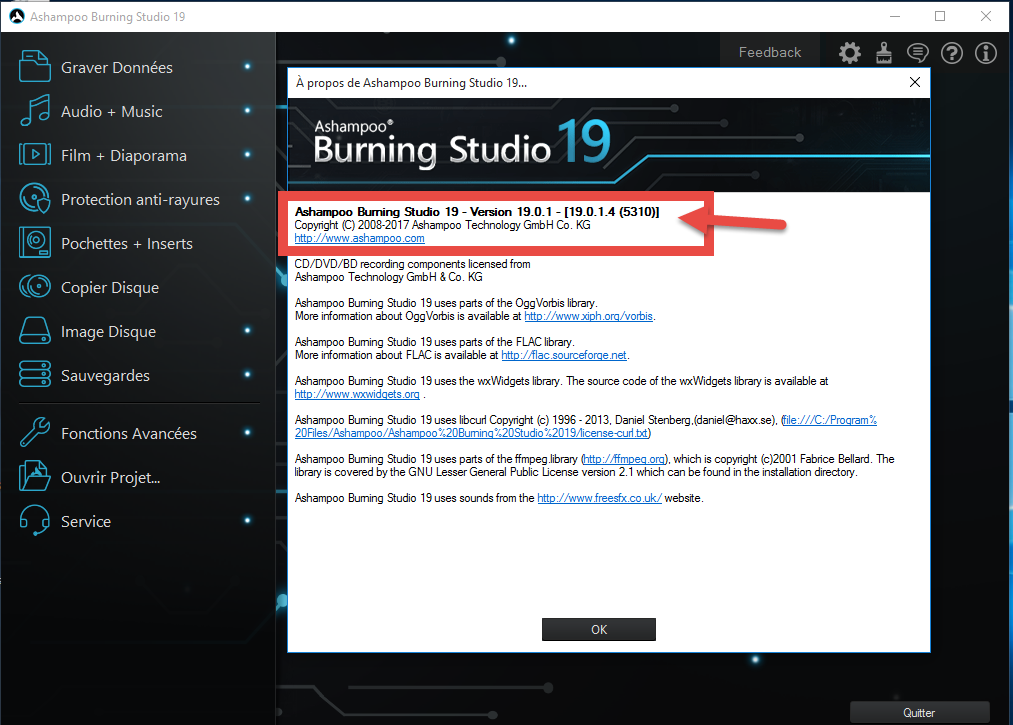Open the xiph.org/vorbis link
The height and width of the screenshot is (725, 1013).
588,316
